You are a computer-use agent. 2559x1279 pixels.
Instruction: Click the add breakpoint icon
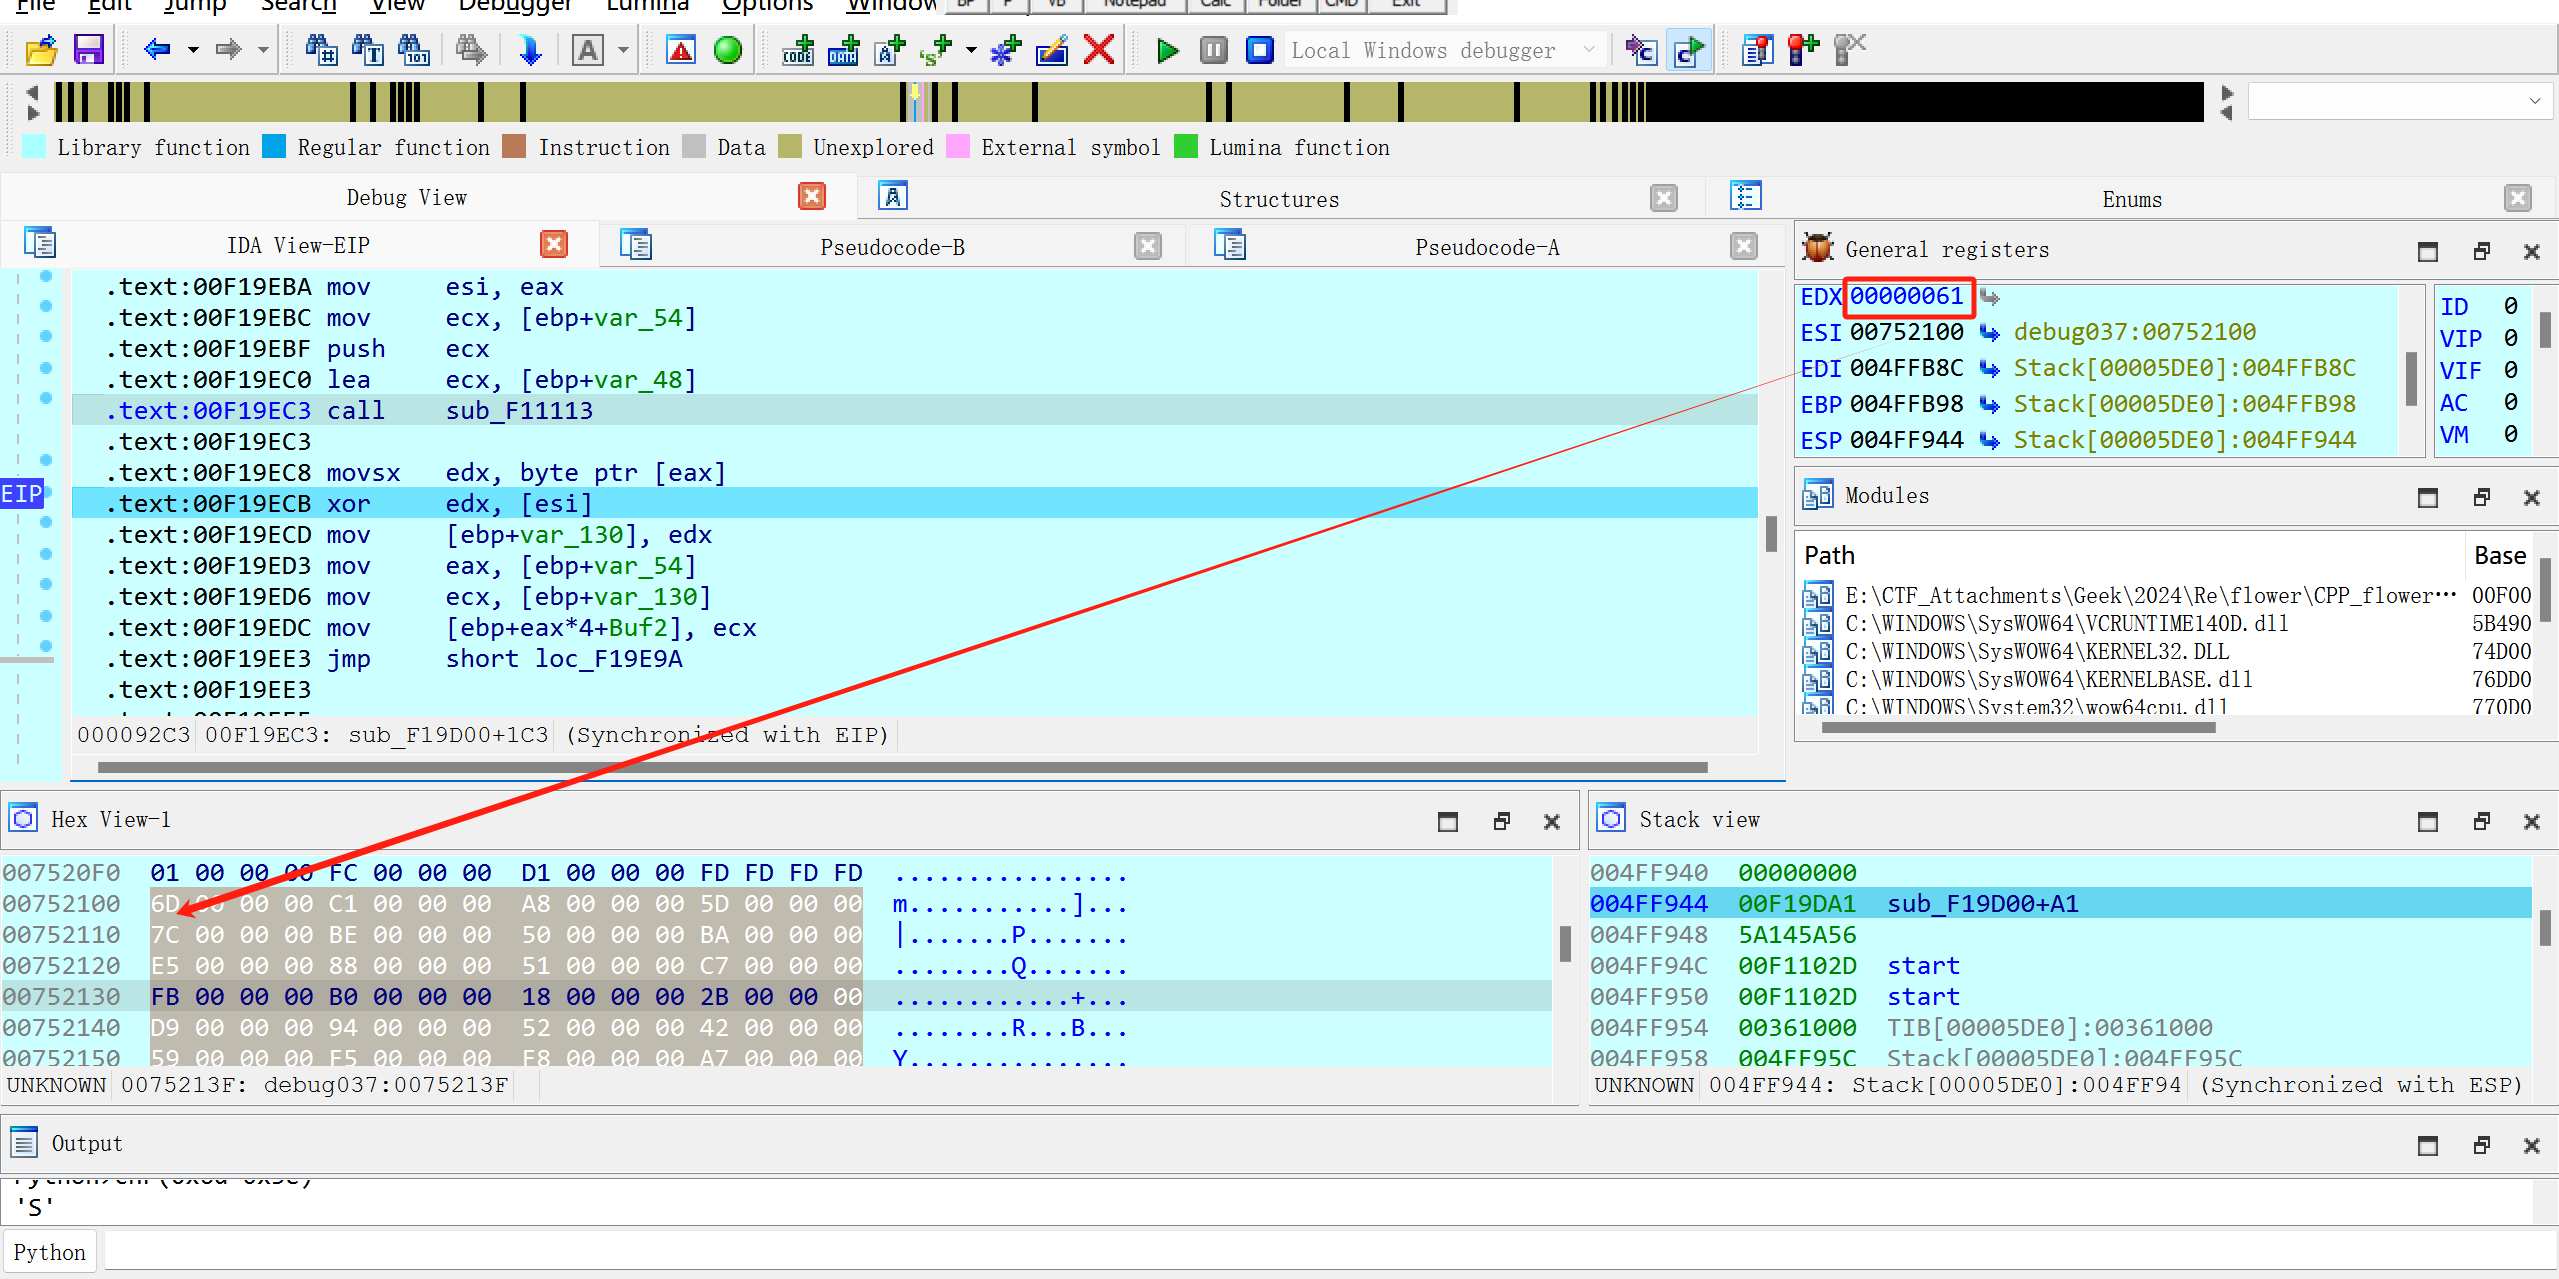pyautogui.click(x=1803, y=49)
